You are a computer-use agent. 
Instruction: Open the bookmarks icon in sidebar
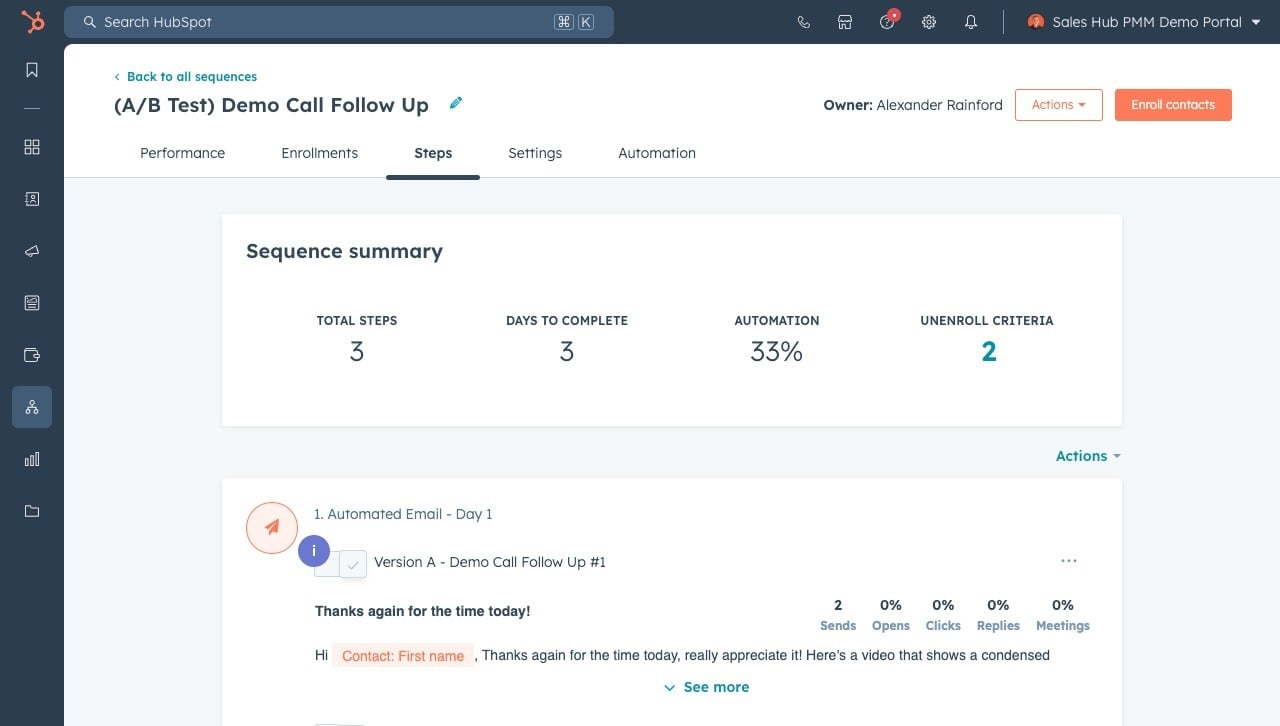(x=32, y=70)
